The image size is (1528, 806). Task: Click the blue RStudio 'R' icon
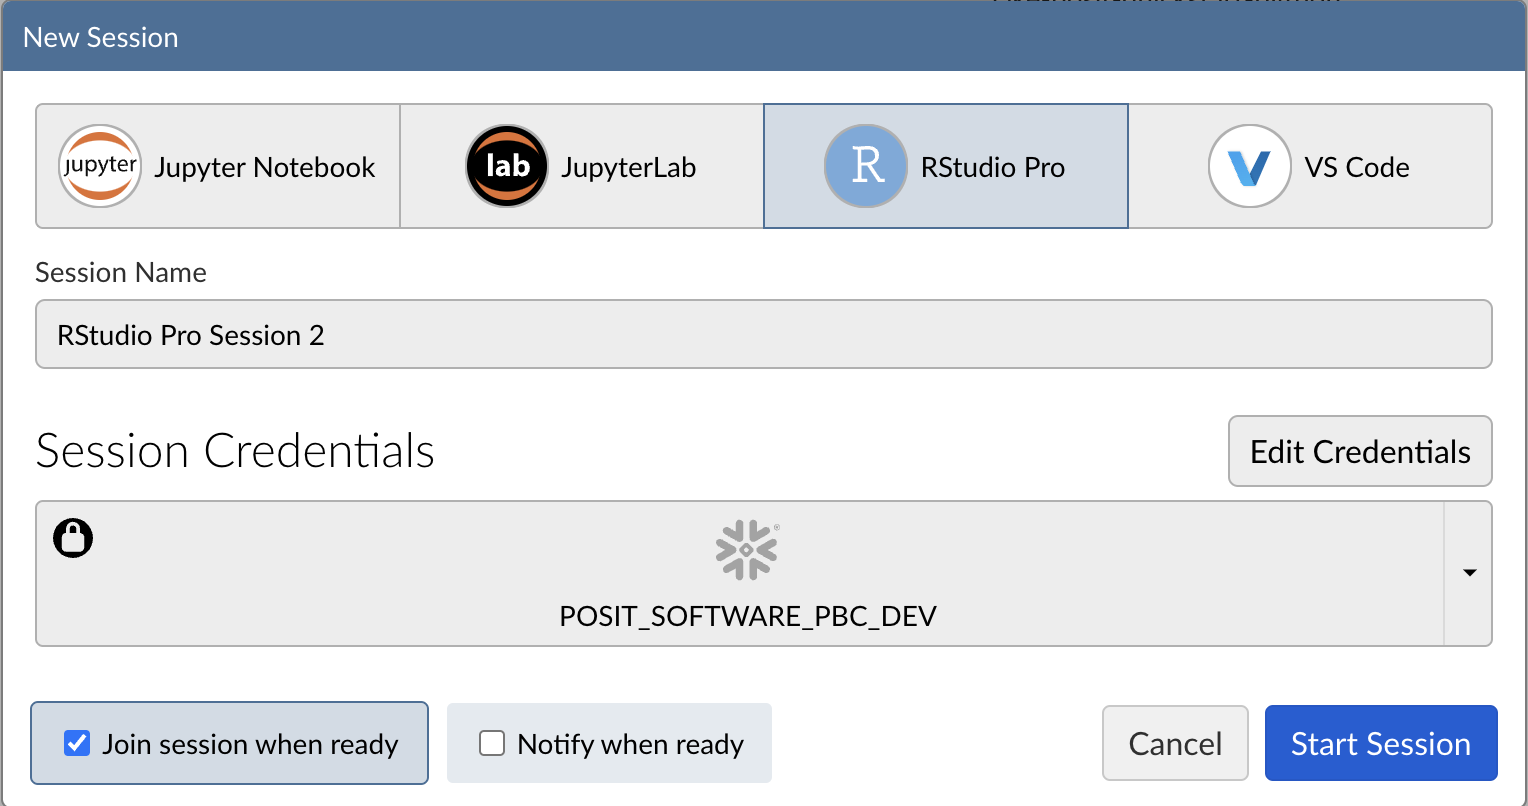pyautogui.click(x=865, y=167)
